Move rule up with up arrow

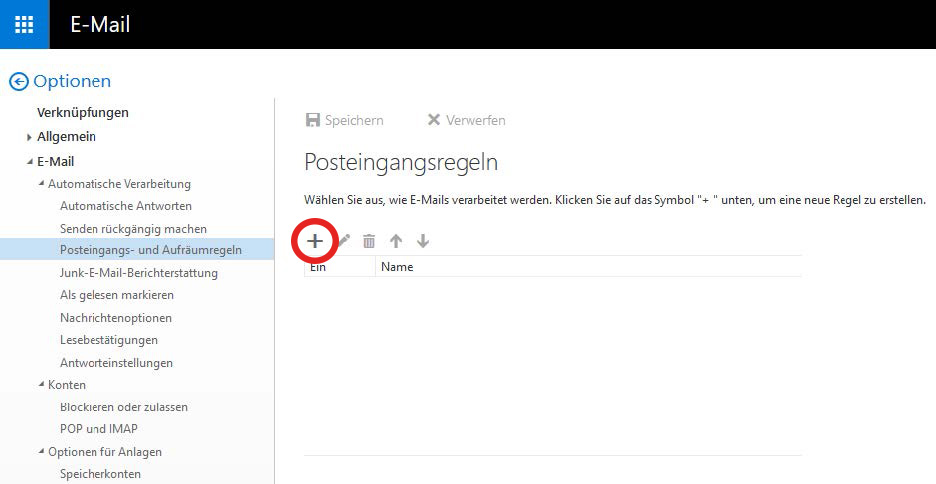396,241
